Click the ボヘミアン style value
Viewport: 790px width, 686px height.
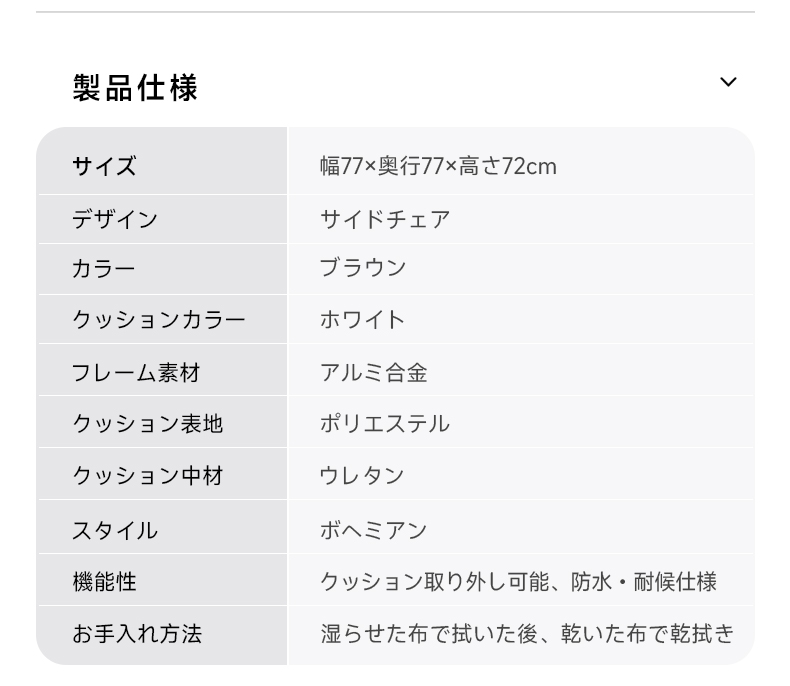(x=374, y=531)
